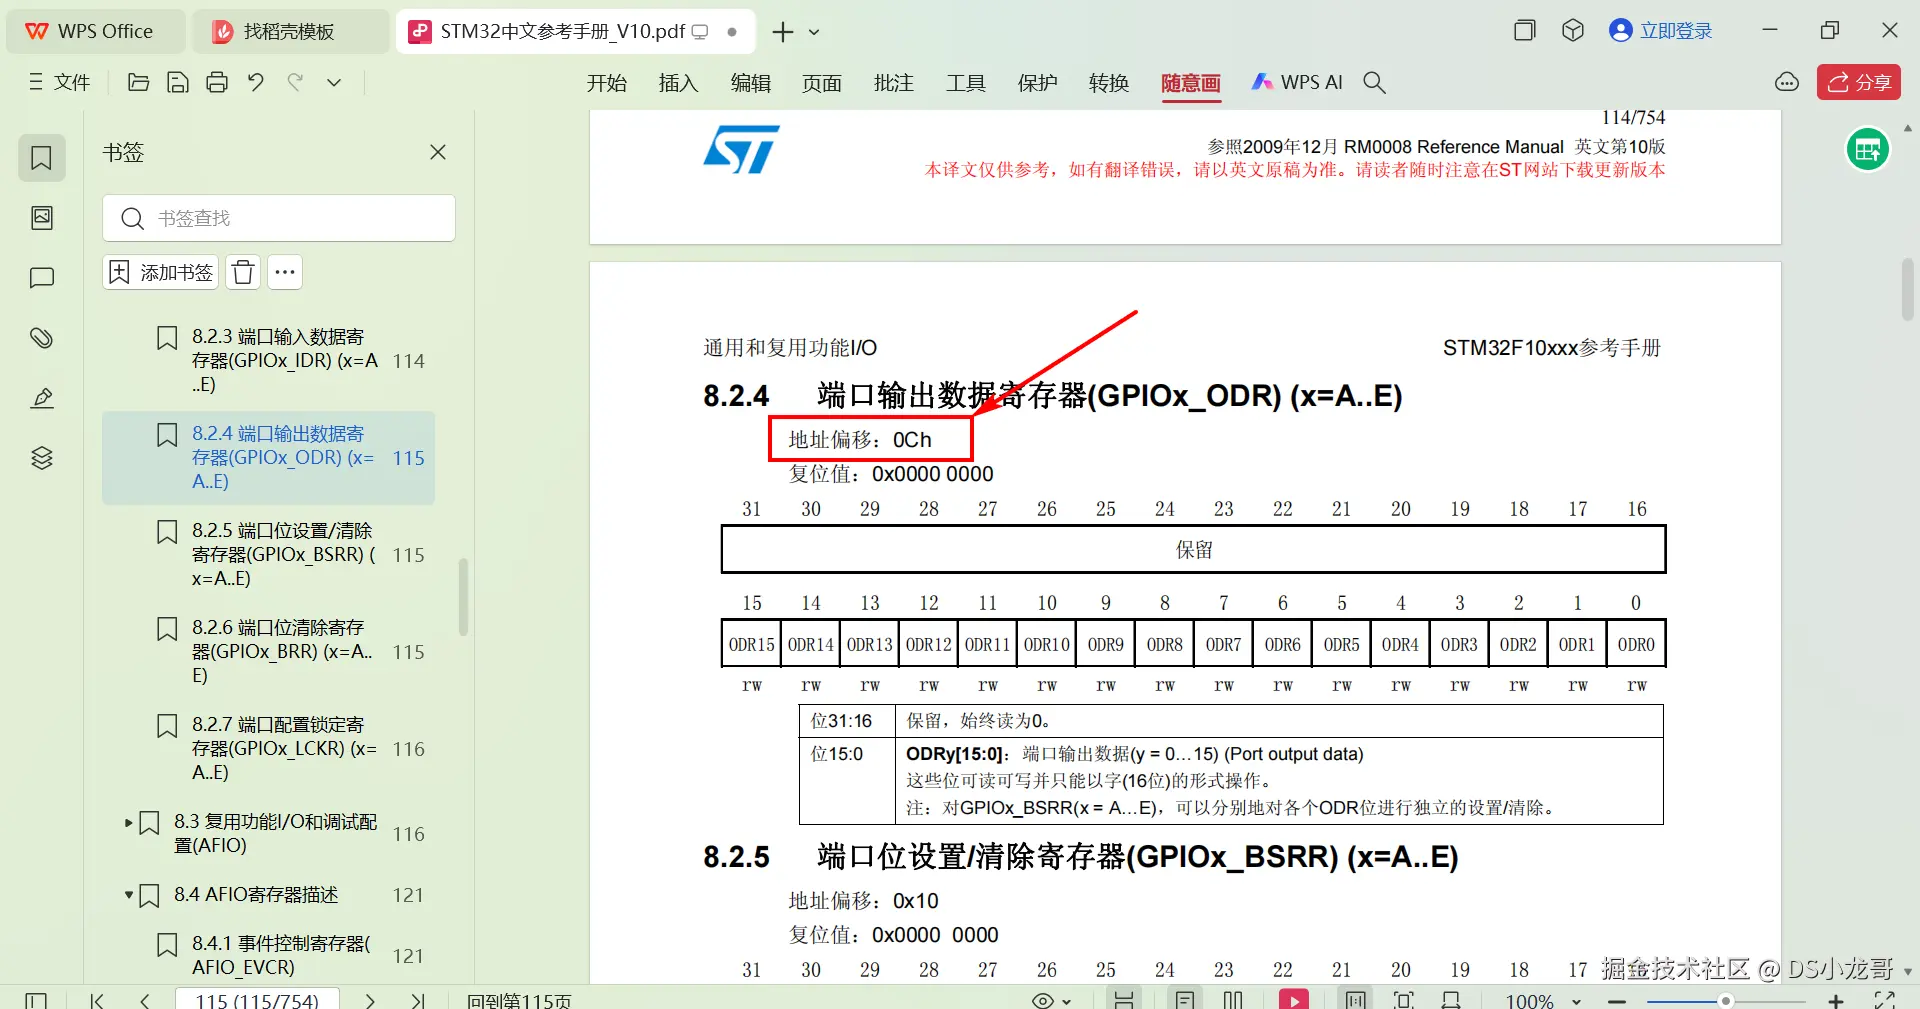The width and height of the screenshot is (1920, 1009).
Task: Toggle the stamp view icon in status bar
Action: (x=1451, y=1000)
